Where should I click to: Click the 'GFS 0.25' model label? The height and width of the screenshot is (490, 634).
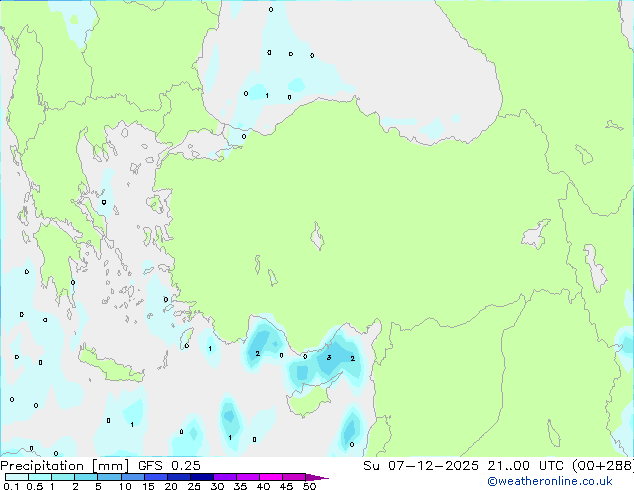[169, 466]
